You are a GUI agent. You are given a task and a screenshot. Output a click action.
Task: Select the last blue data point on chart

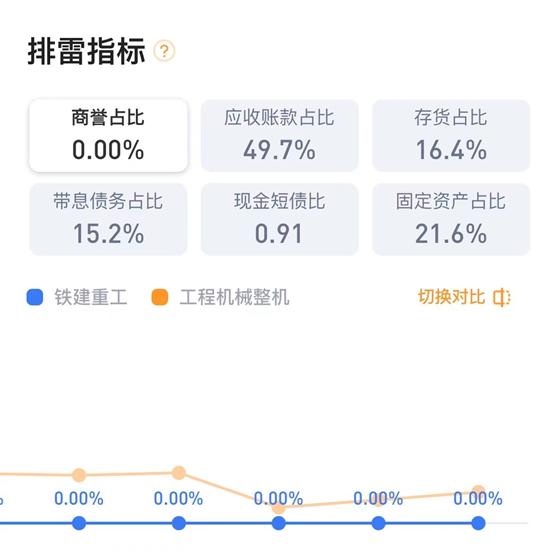tap(478, 523)
